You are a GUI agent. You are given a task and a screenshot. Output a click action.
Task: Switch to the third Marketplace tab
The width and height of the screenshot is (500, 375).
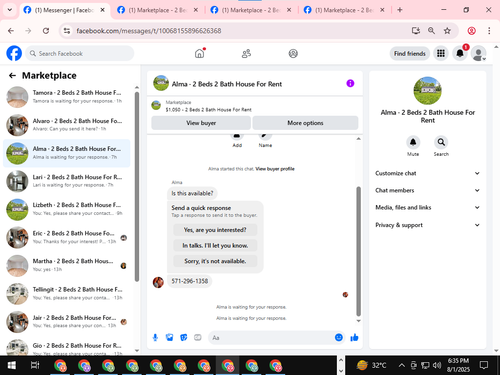point(251,10)
